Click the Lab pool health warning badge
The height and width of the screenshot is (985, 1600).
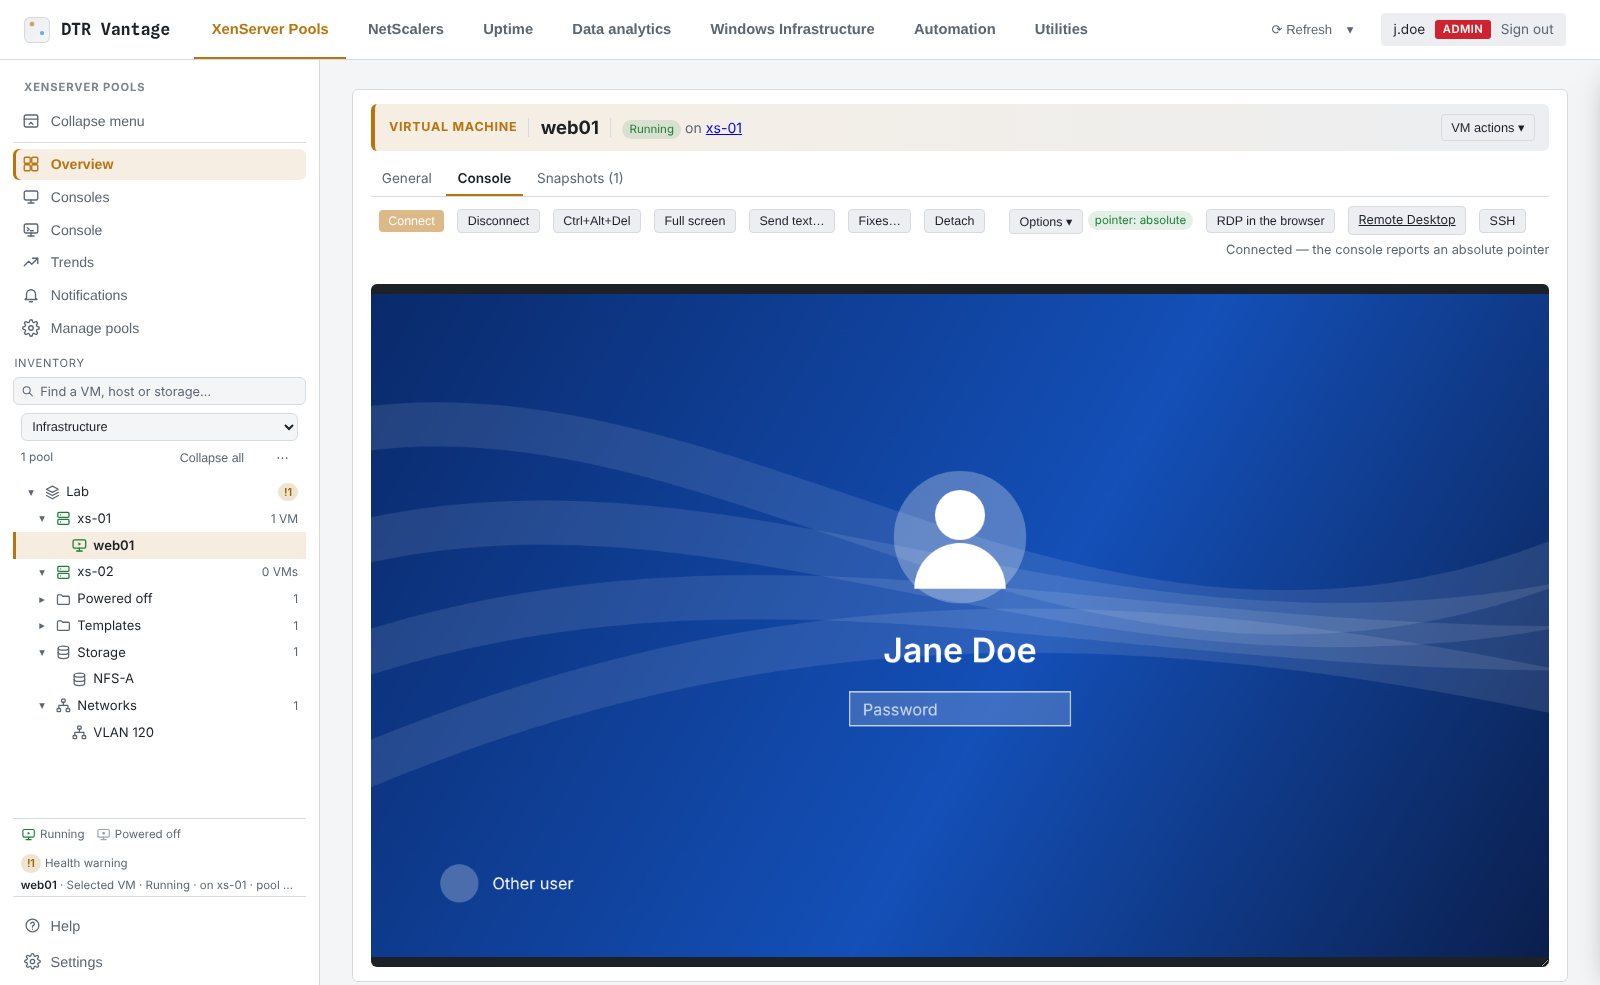point(288,492)
